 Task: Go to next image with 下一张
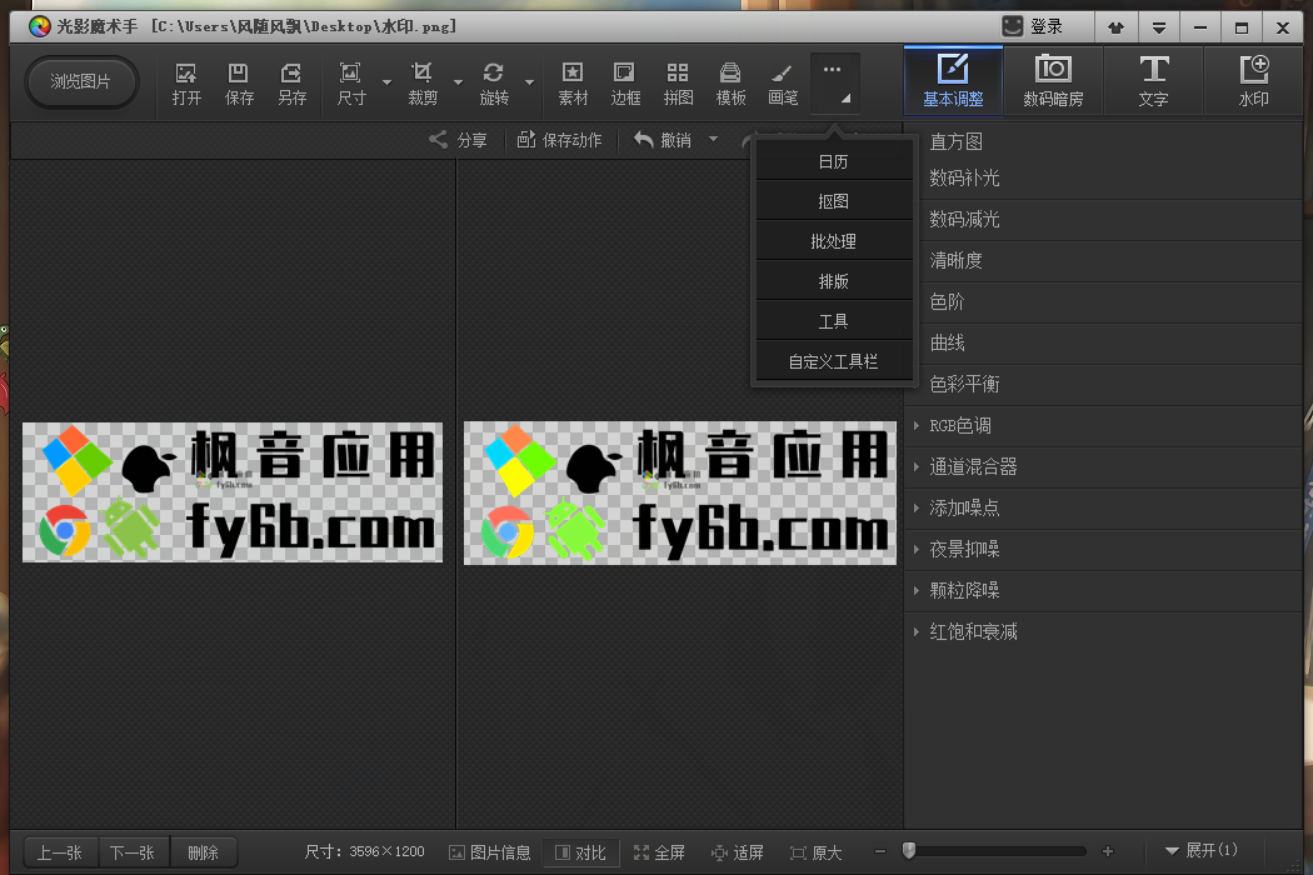pyautogui.click(x=133, y=853)
